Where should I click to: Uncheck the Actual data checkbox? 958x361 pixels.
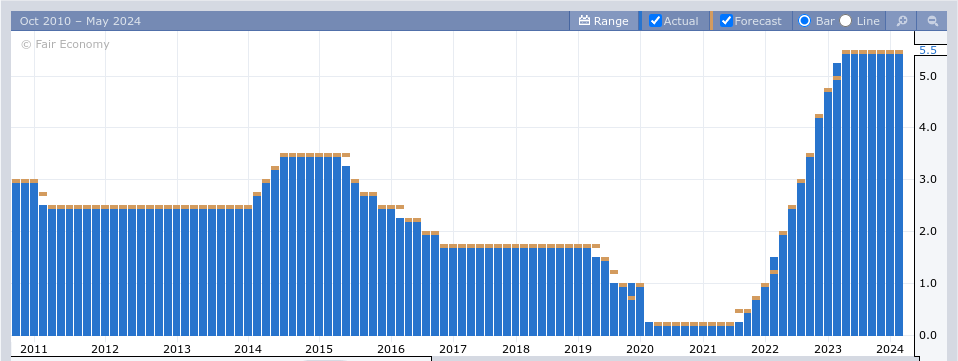pyautogui.click(x=656, y=21)
